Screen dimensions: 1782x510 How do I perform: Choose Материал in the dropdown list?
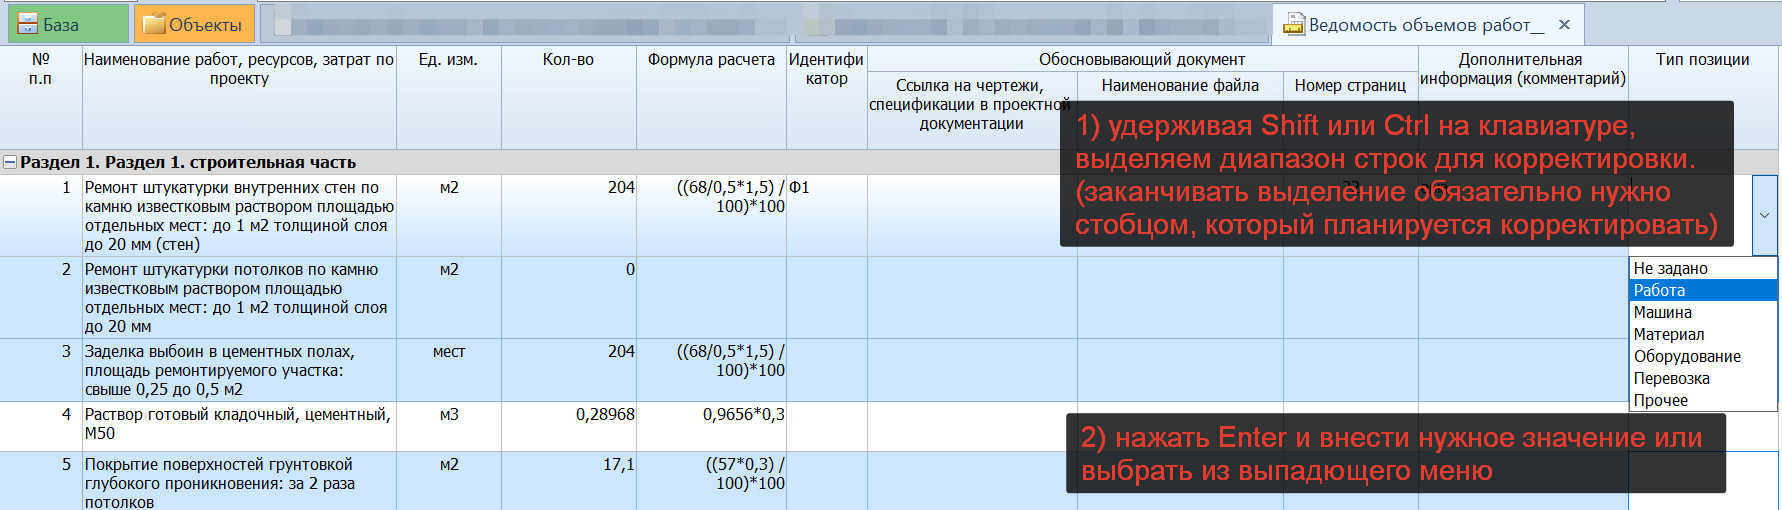[1703, 334]
